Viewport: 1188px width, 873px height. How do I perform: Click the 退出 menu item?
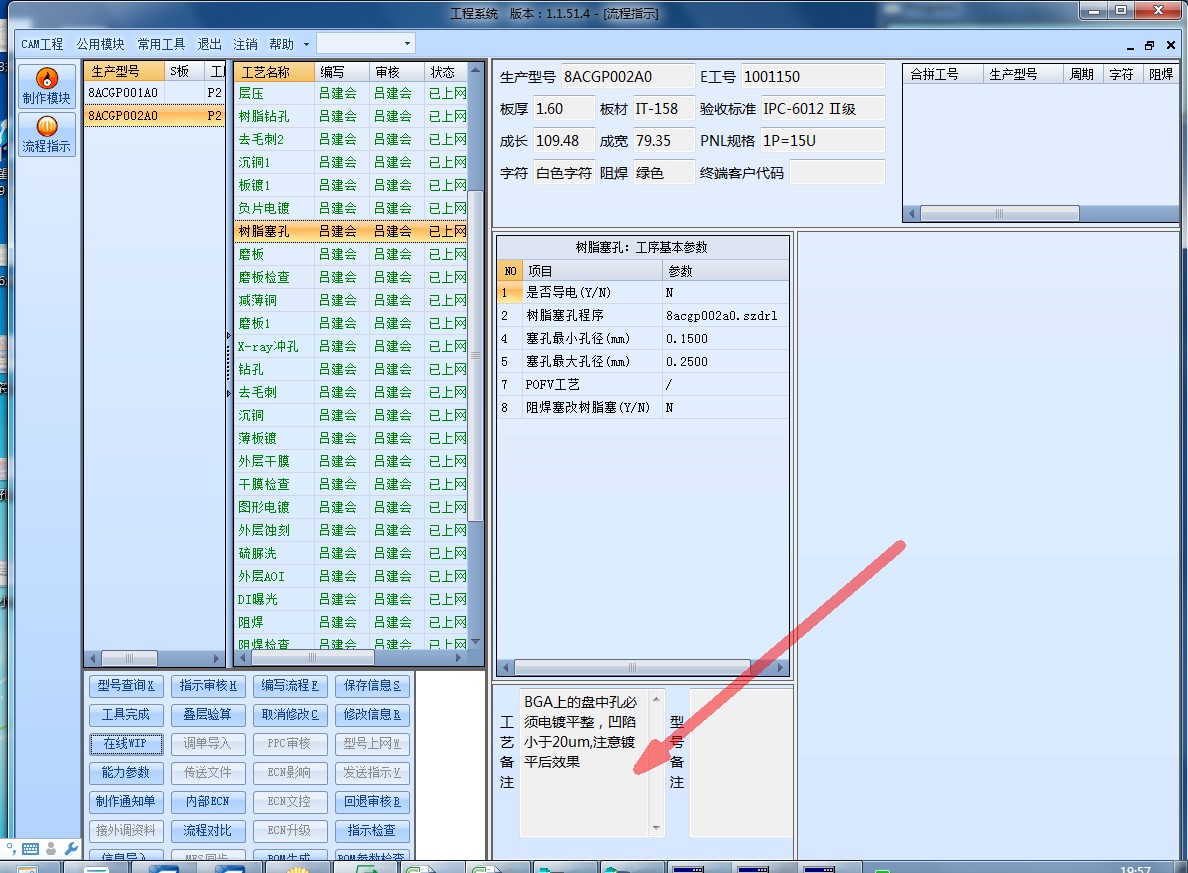[209, 44]
